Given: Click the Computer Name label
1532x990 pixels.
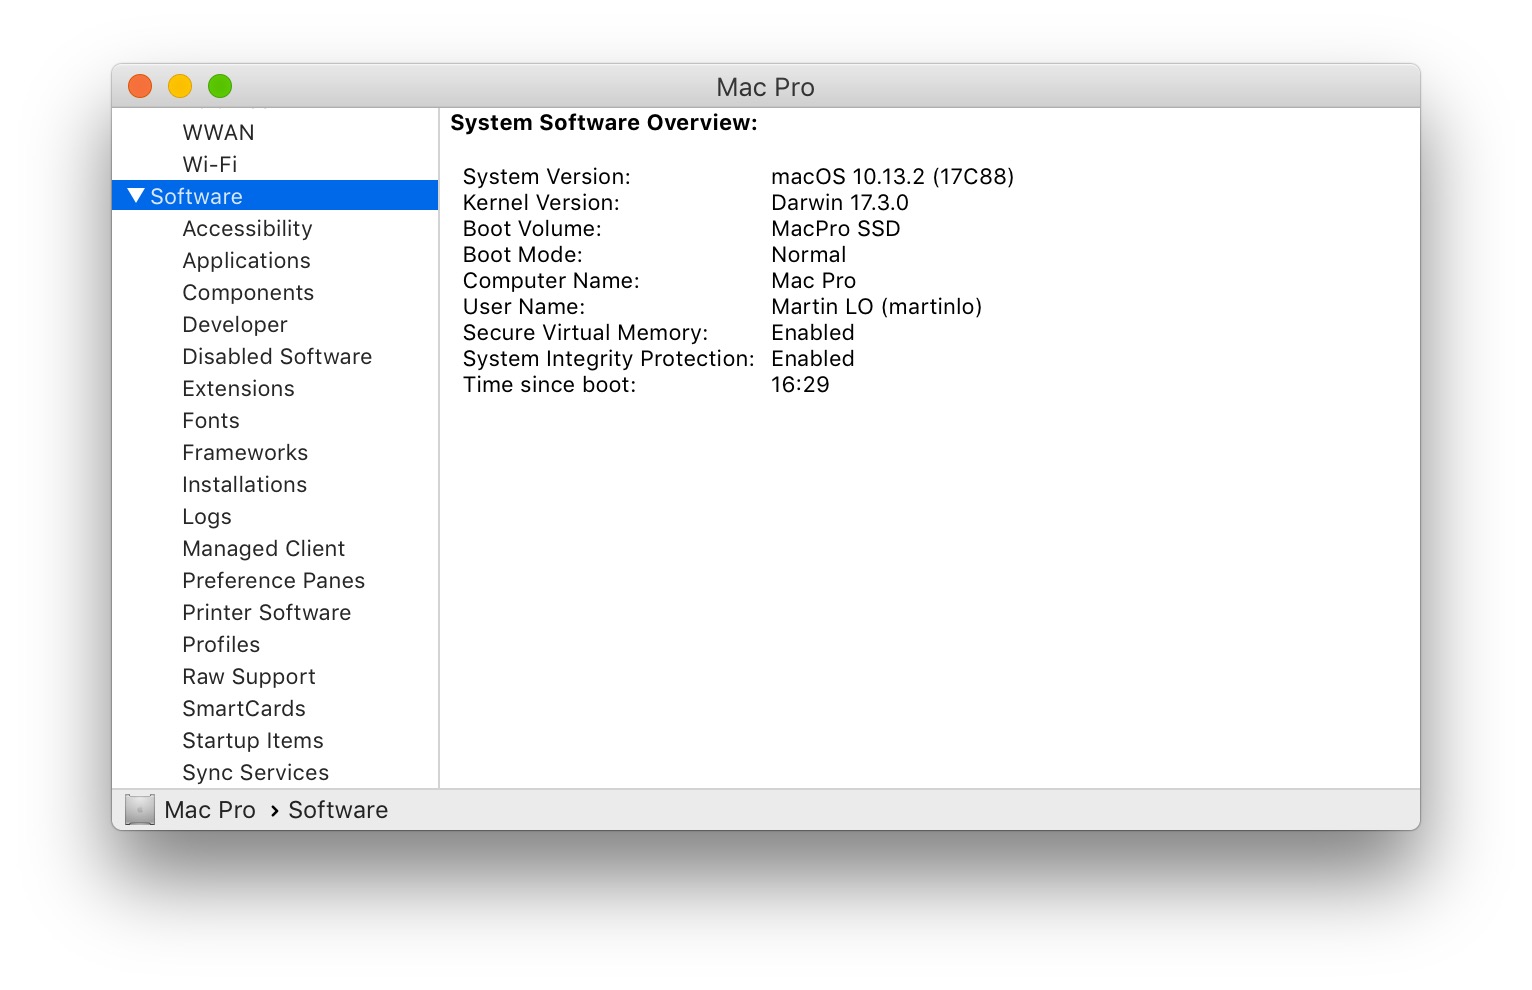Looking at the screenshot, I should tap(551, 281).
